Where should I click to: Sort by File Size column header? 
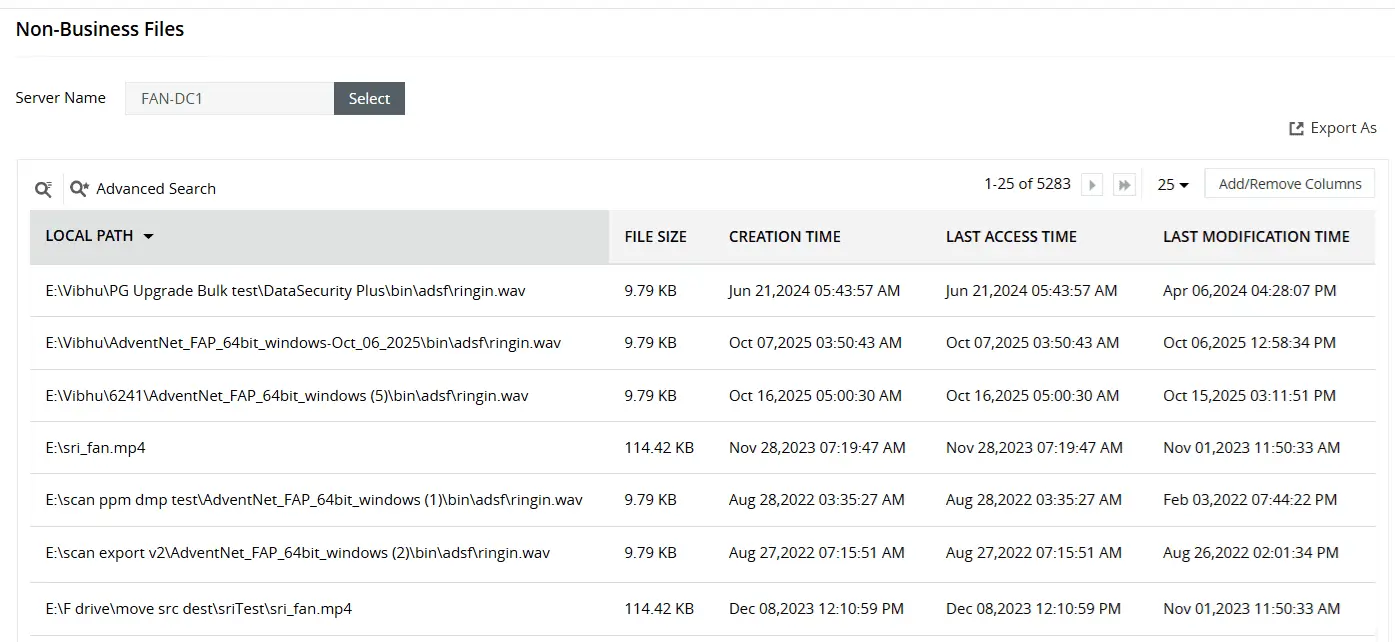pyautogui.click(x=655, y=237)
